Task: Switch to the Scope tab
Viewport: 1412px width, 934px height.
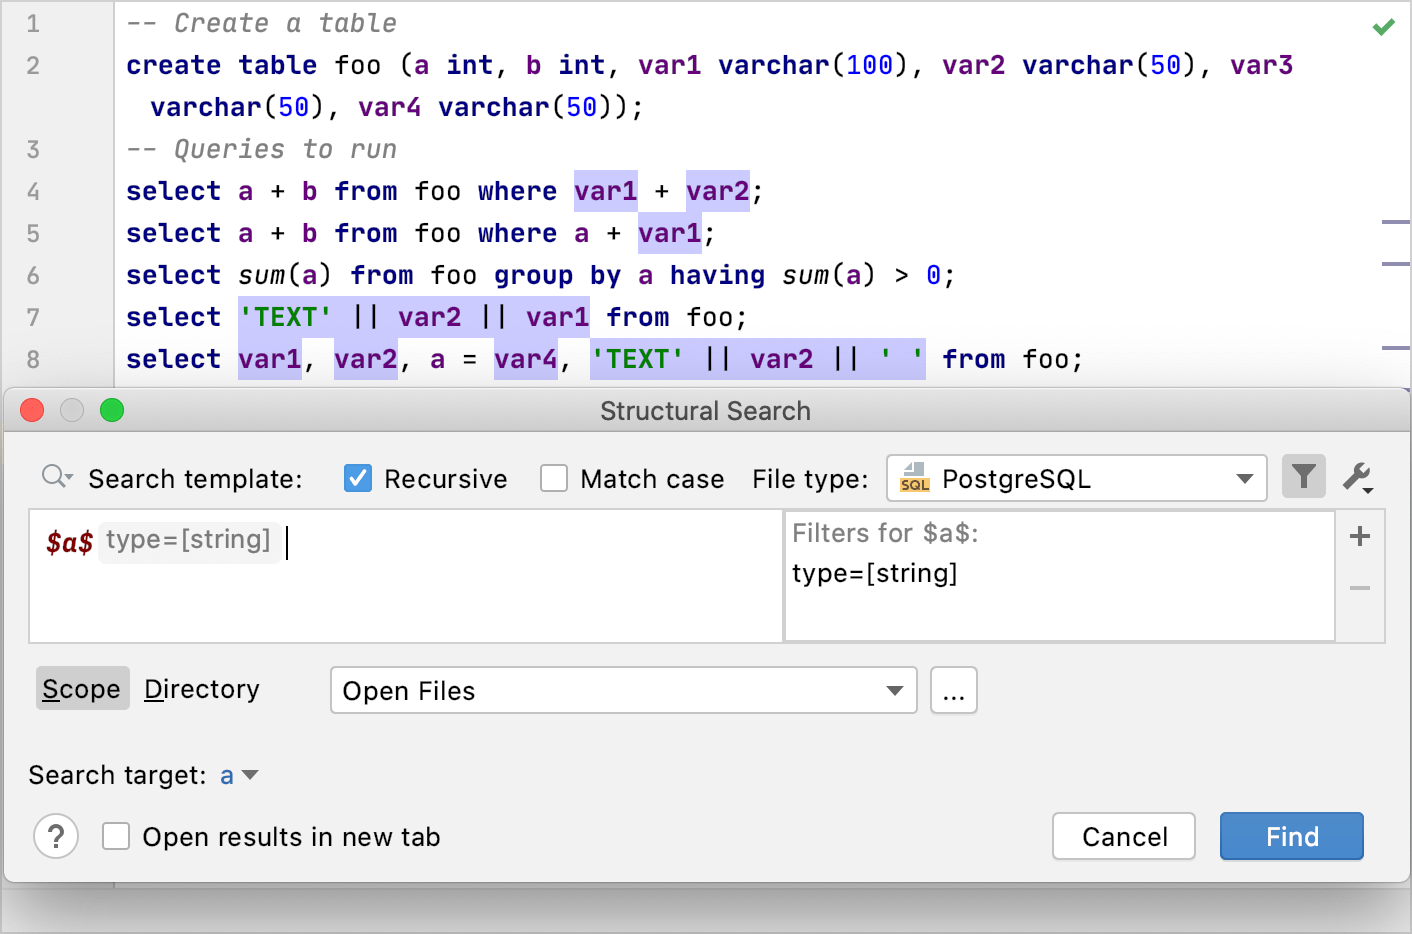Action: pyautogui.click(x=82, y=688)
